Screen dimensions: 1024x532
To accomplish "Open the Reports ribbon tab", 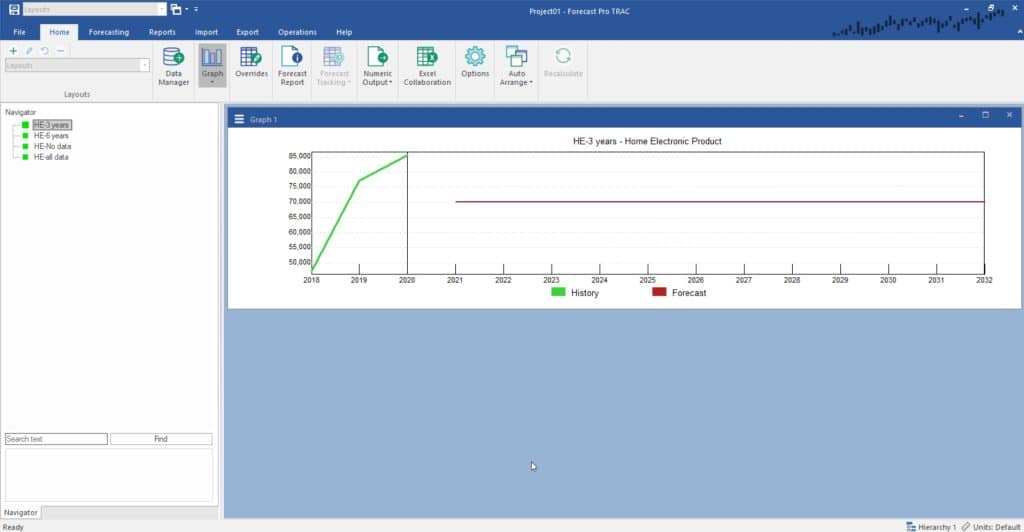I will 162,32.
